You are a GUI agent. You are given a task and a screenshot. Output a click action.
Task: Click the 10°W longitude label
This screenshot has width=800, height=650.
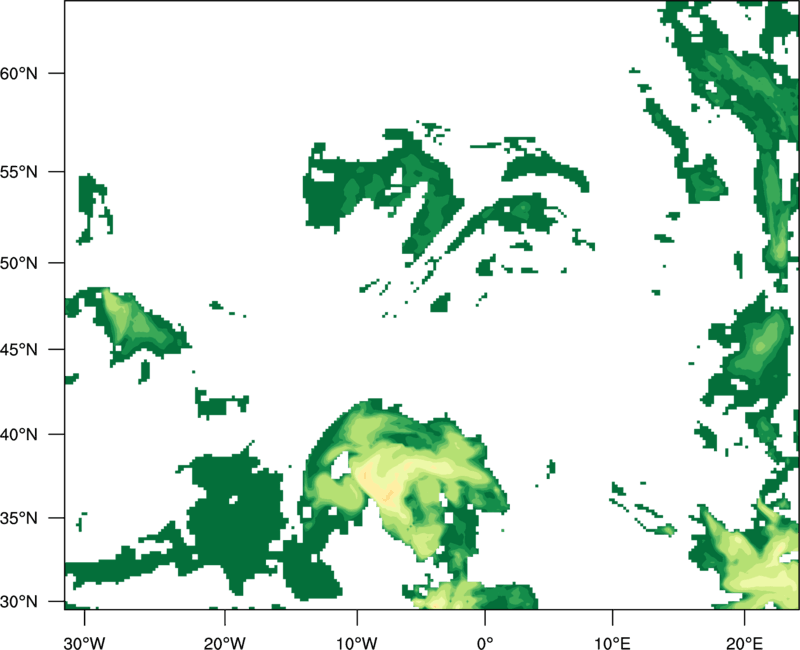357,643
